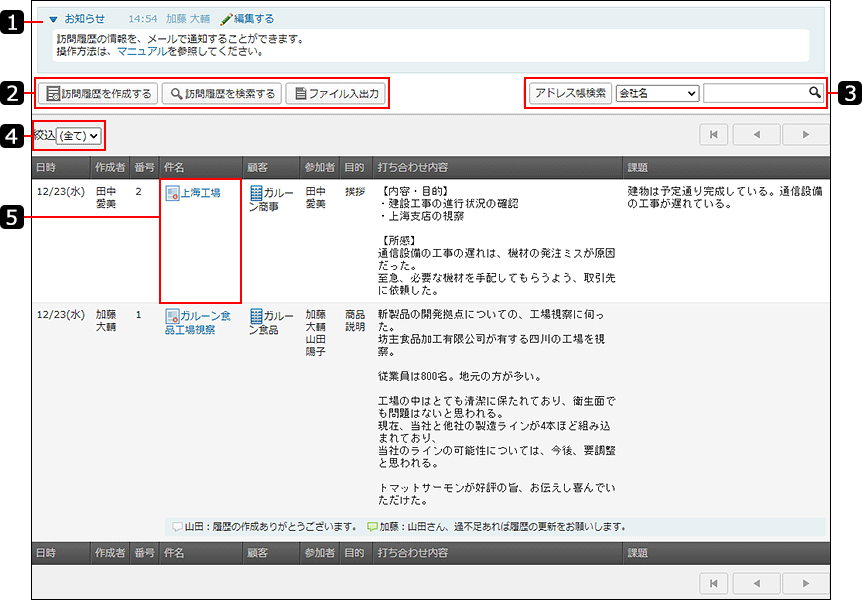The image size is (862, 600).
Task: Click the building icon beside ガルーン食品
Action: (256, 316)
